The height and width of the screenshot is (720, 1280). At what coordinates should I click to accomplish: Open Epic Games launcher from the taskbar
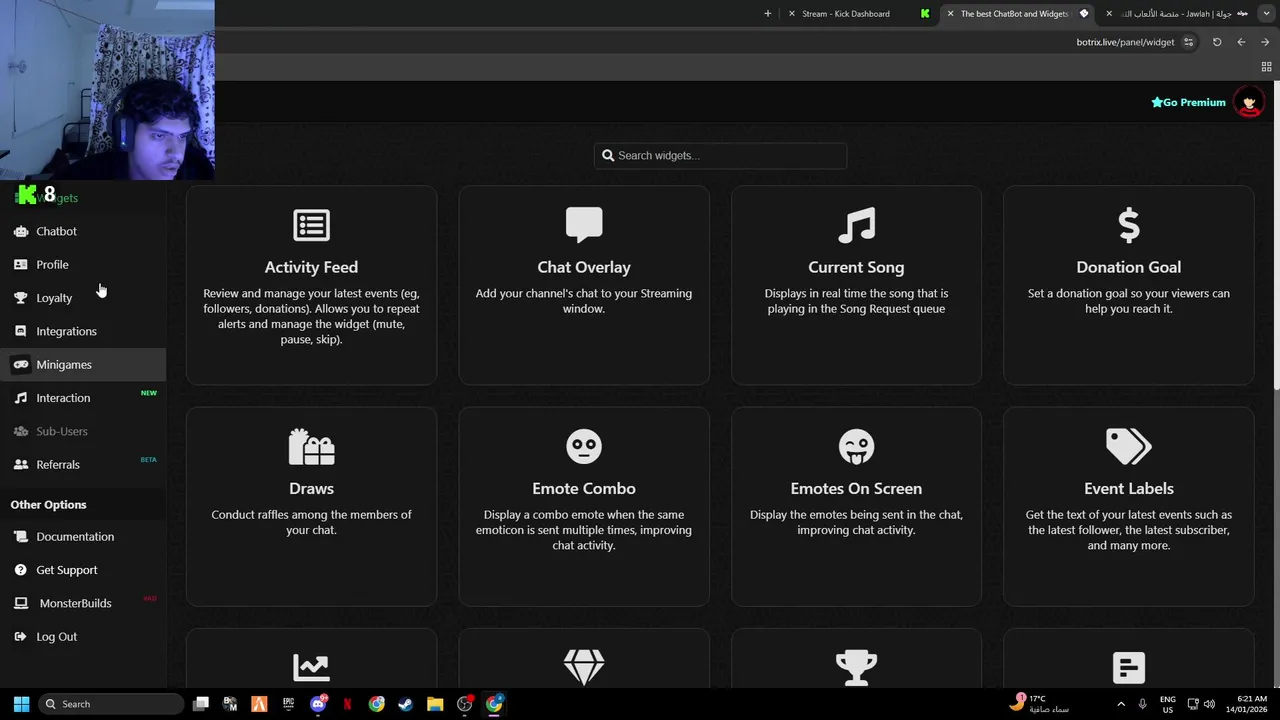289,704
